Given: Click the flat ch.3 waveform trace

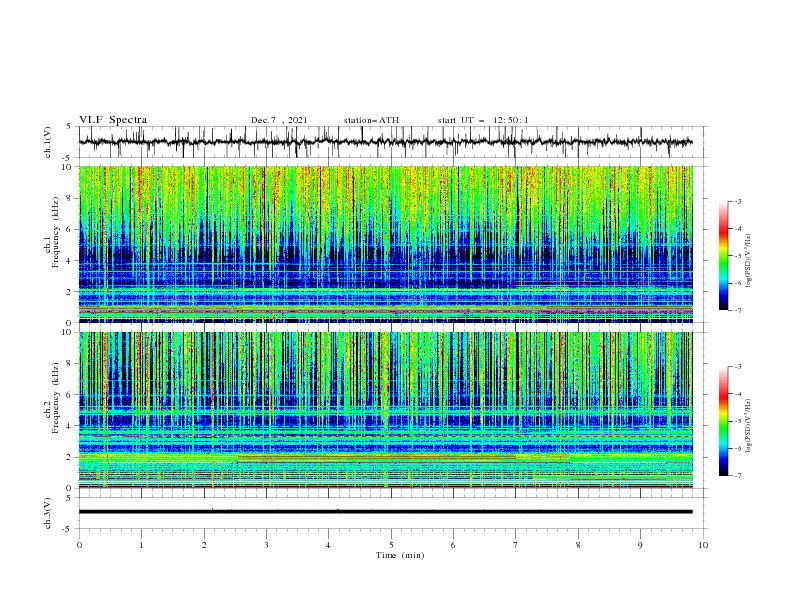Looking at the screenshot, I should (x=386, y=512).
